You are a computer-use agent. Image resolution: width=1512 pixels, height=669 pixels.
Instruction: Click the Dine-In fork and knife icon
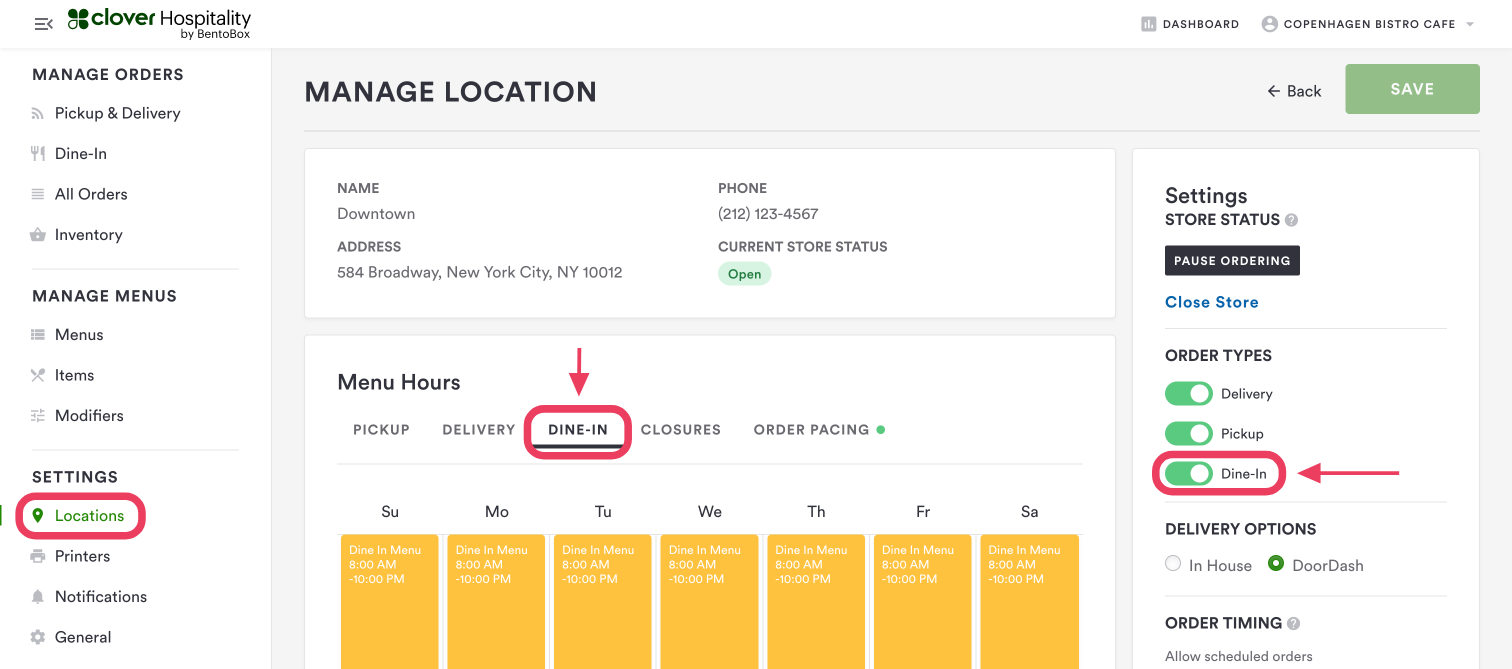pyautogui.click(x=38, y=154)
